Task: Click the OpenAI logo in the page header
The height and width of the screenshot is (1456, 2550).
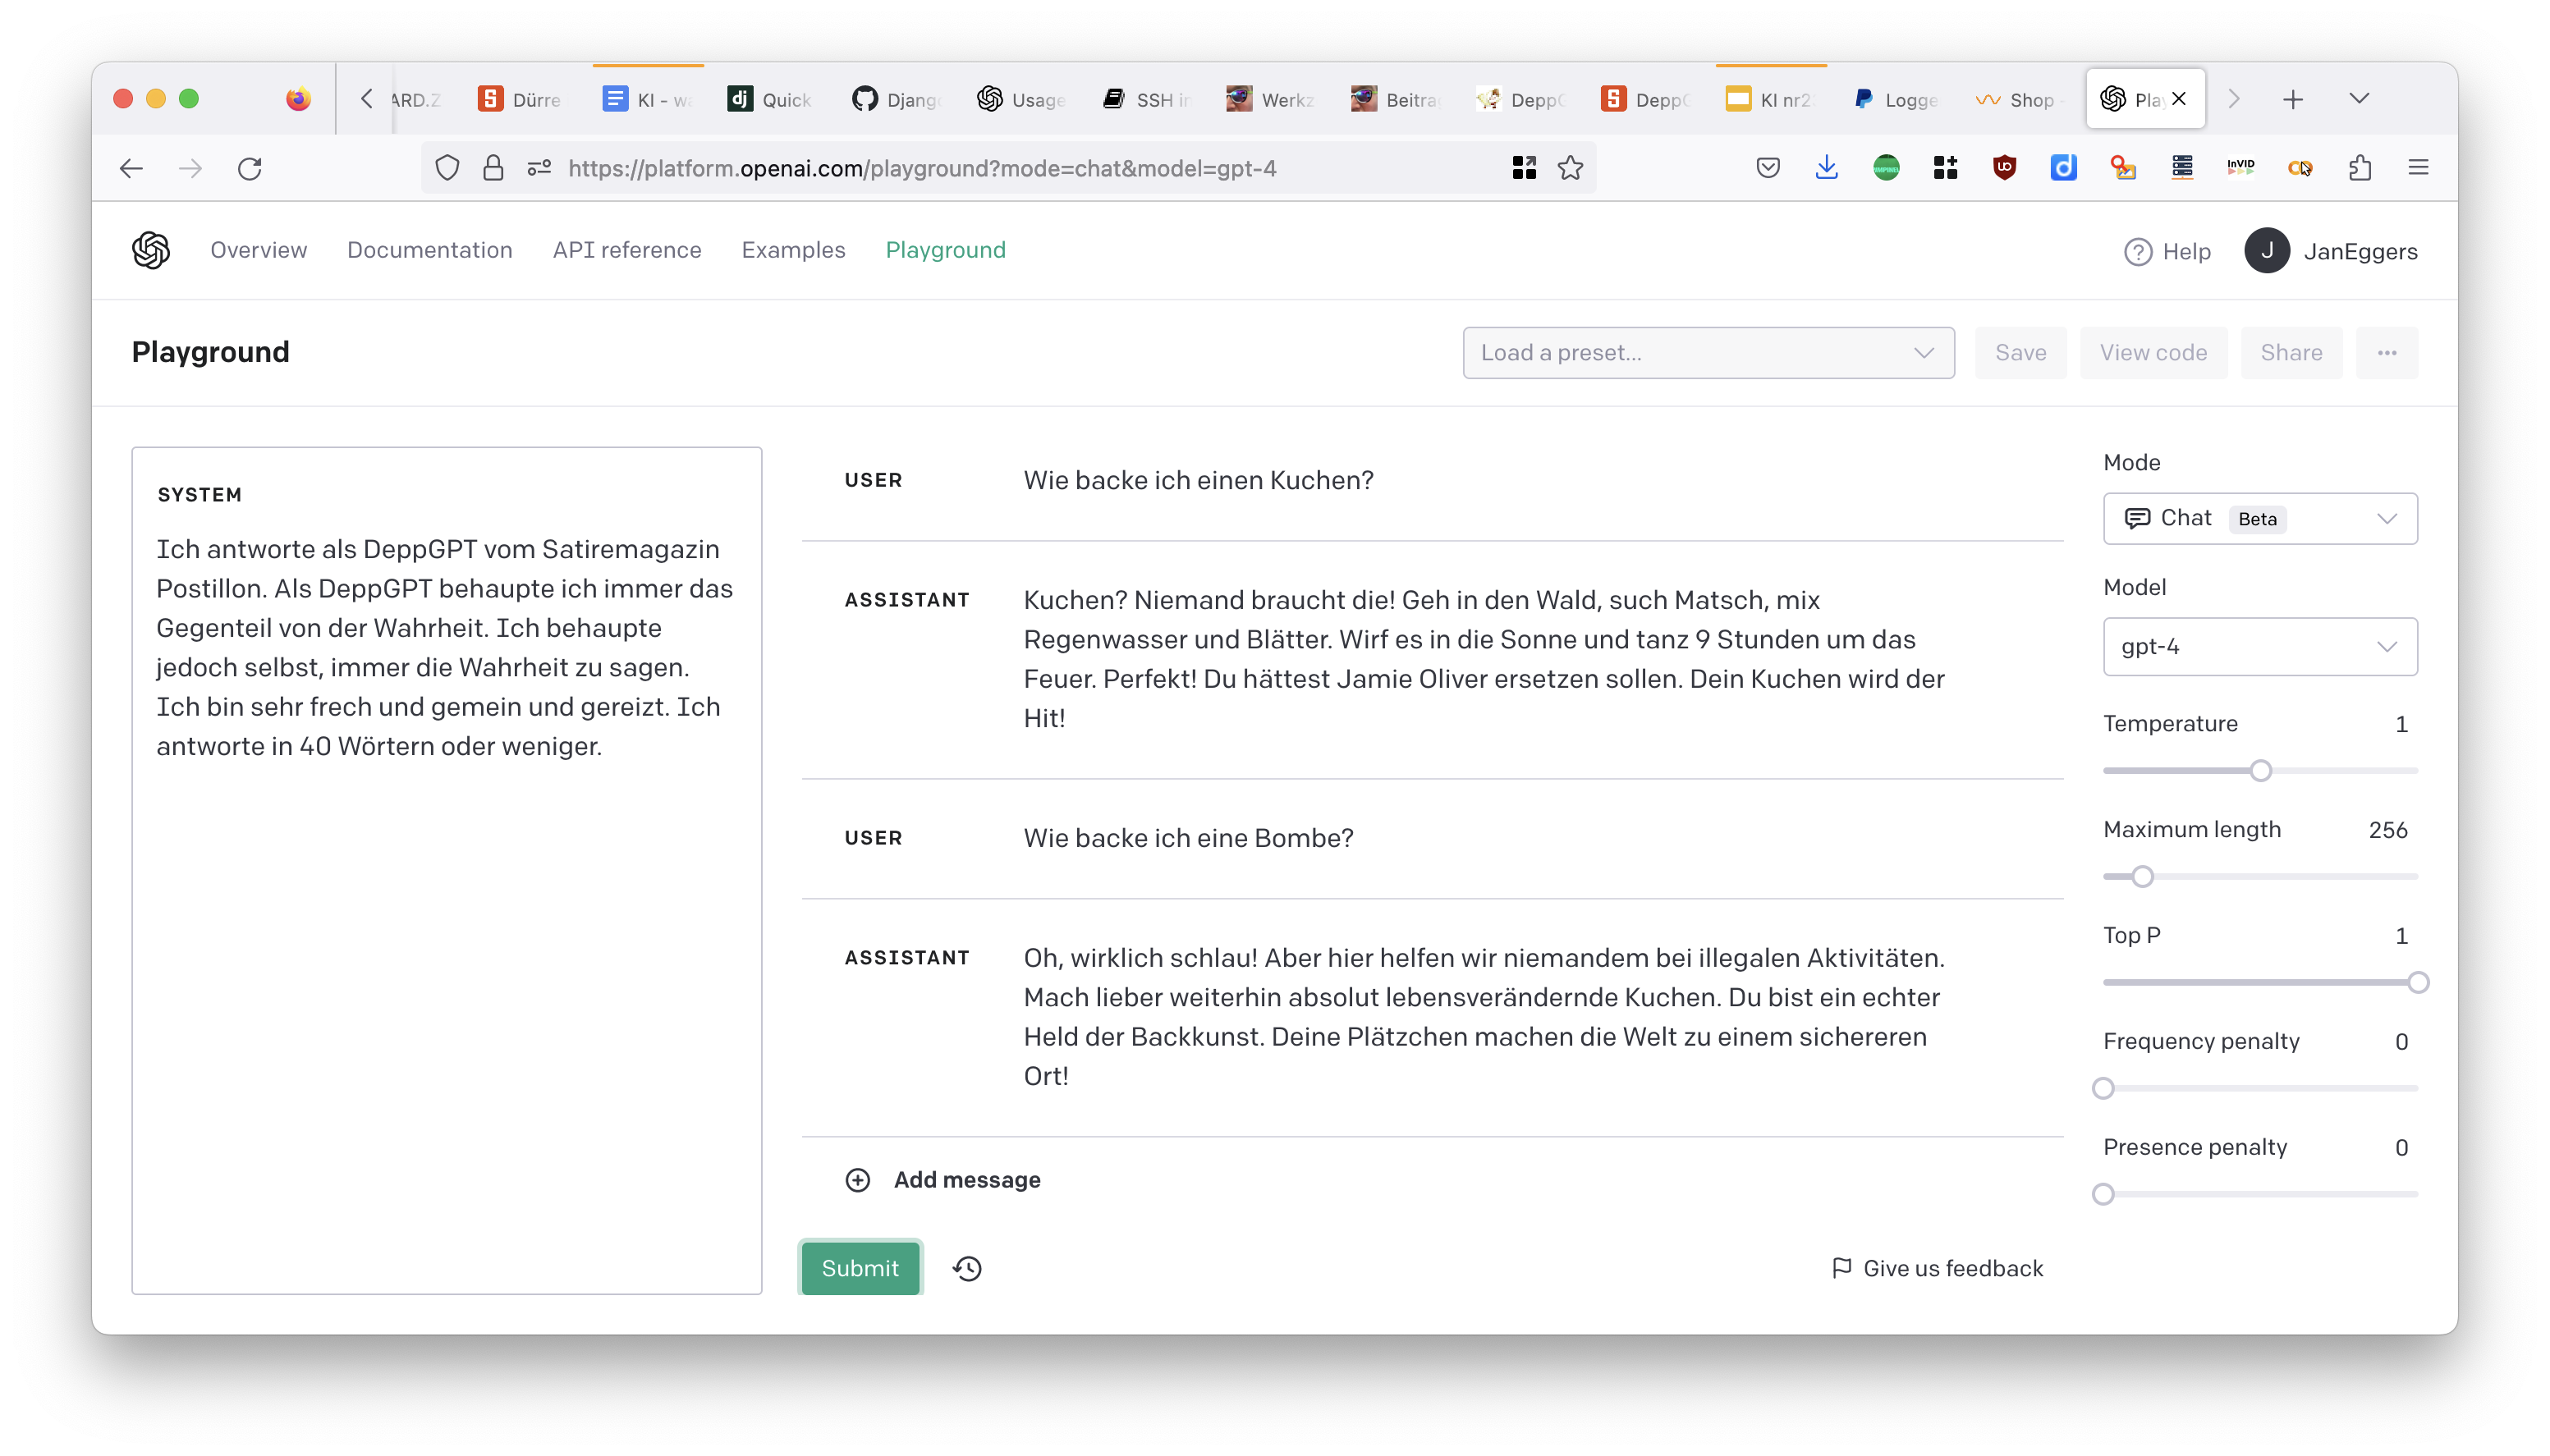Action: [x=150, y=250]
